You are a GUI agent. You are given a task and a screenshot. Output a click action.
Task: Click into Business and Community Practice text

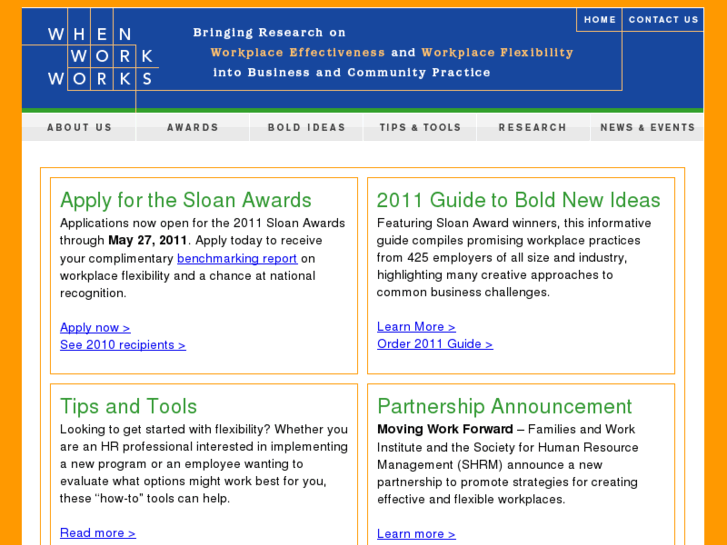(x=351, y=72)
